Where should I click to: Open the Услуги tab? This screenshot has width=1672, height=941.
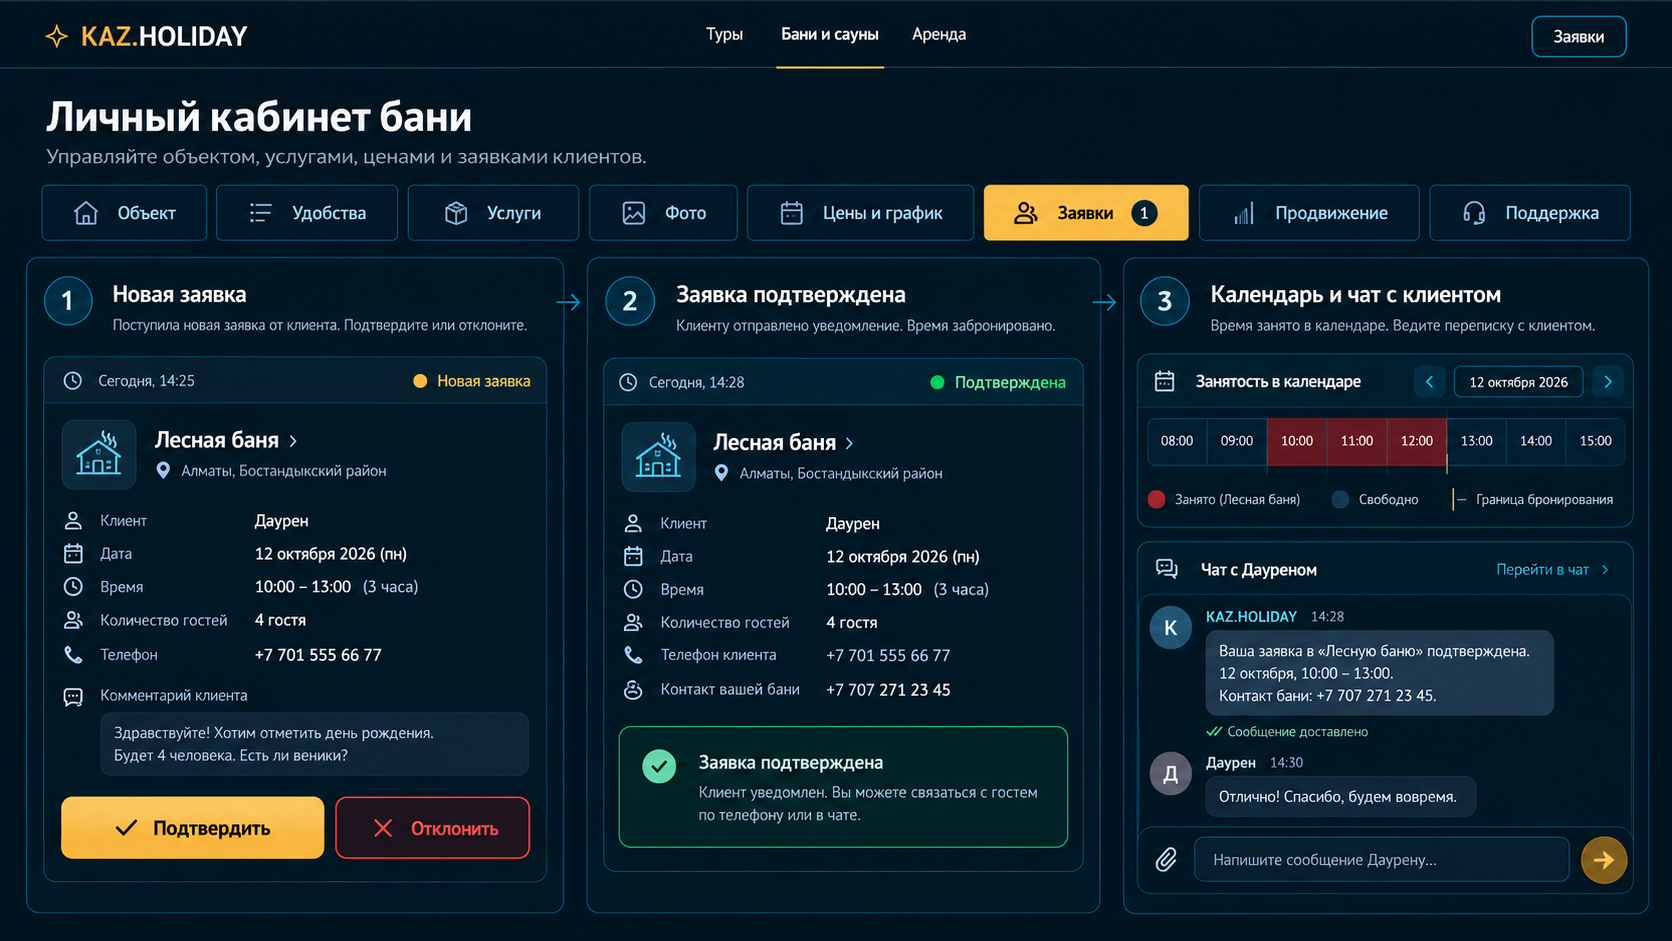click(x=493, y=213)
